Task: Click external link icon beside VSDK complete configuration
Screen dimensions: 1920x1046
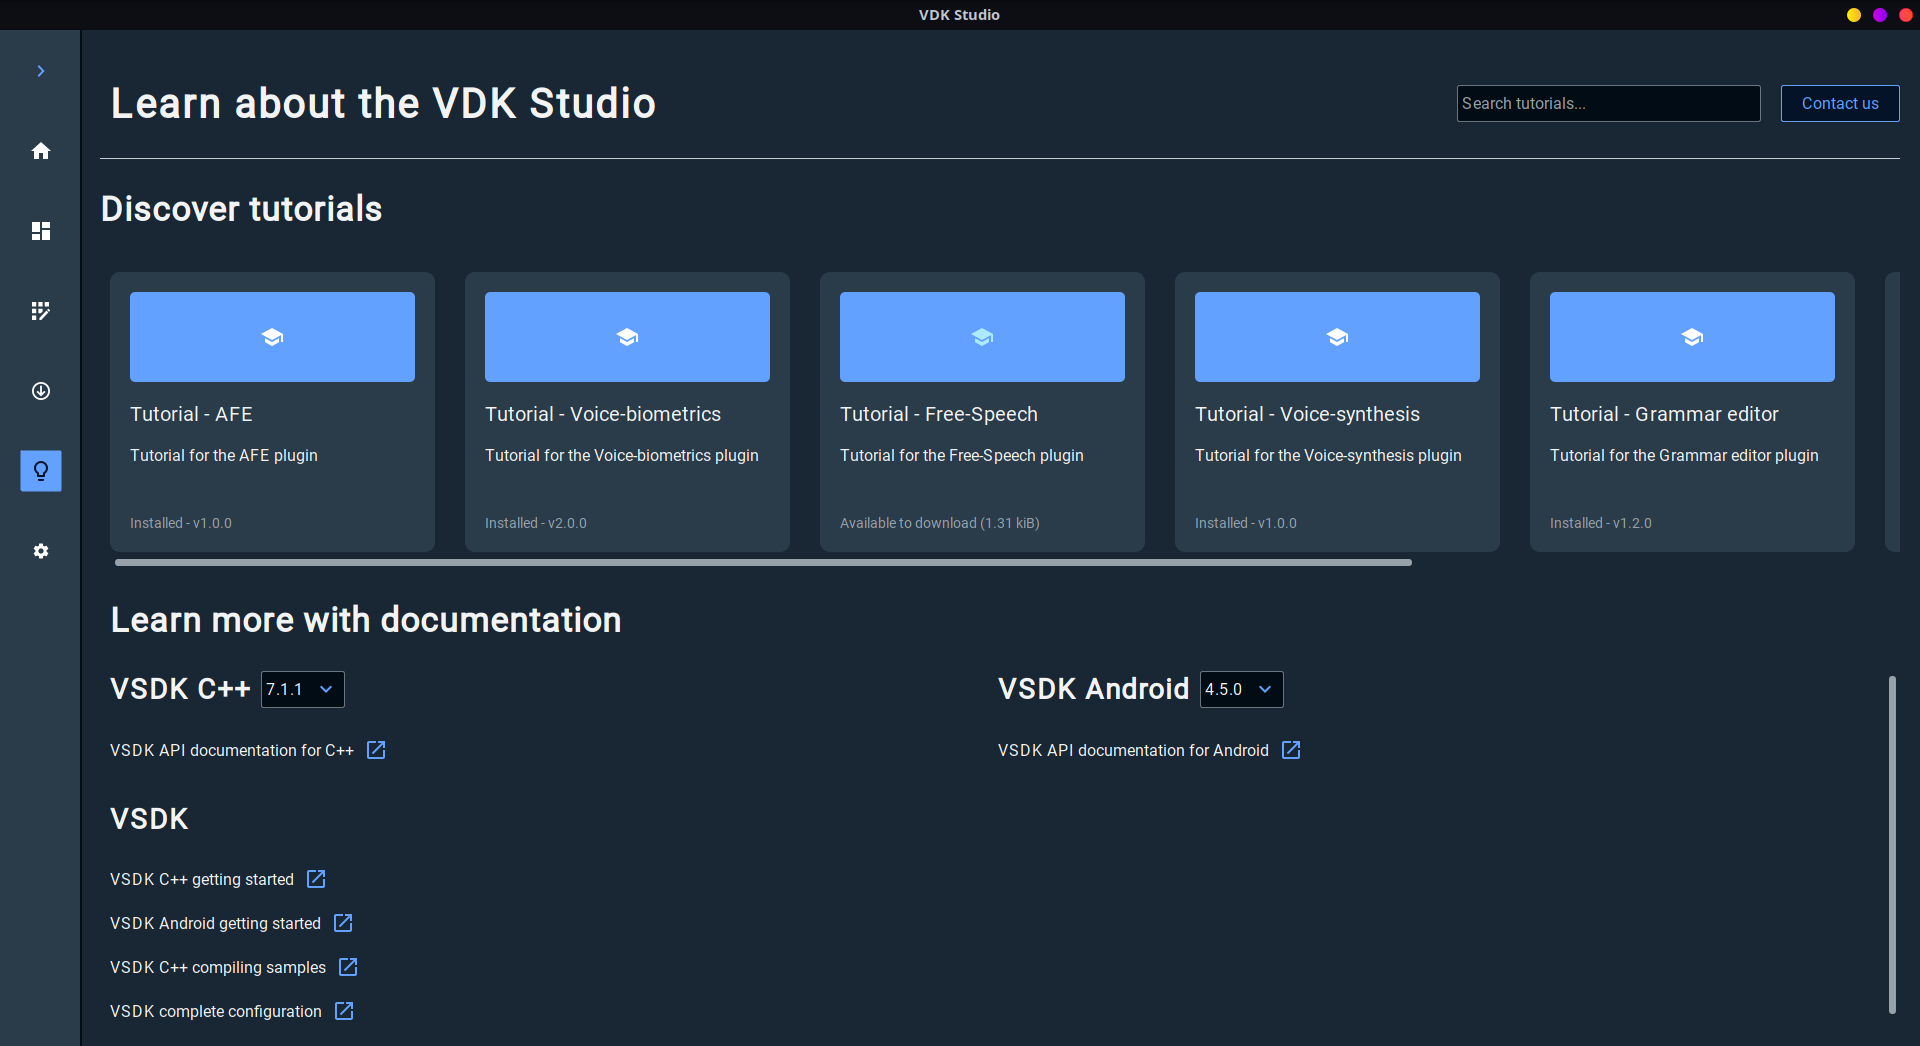Action: pyautogui.click(x=344, y=1011)
